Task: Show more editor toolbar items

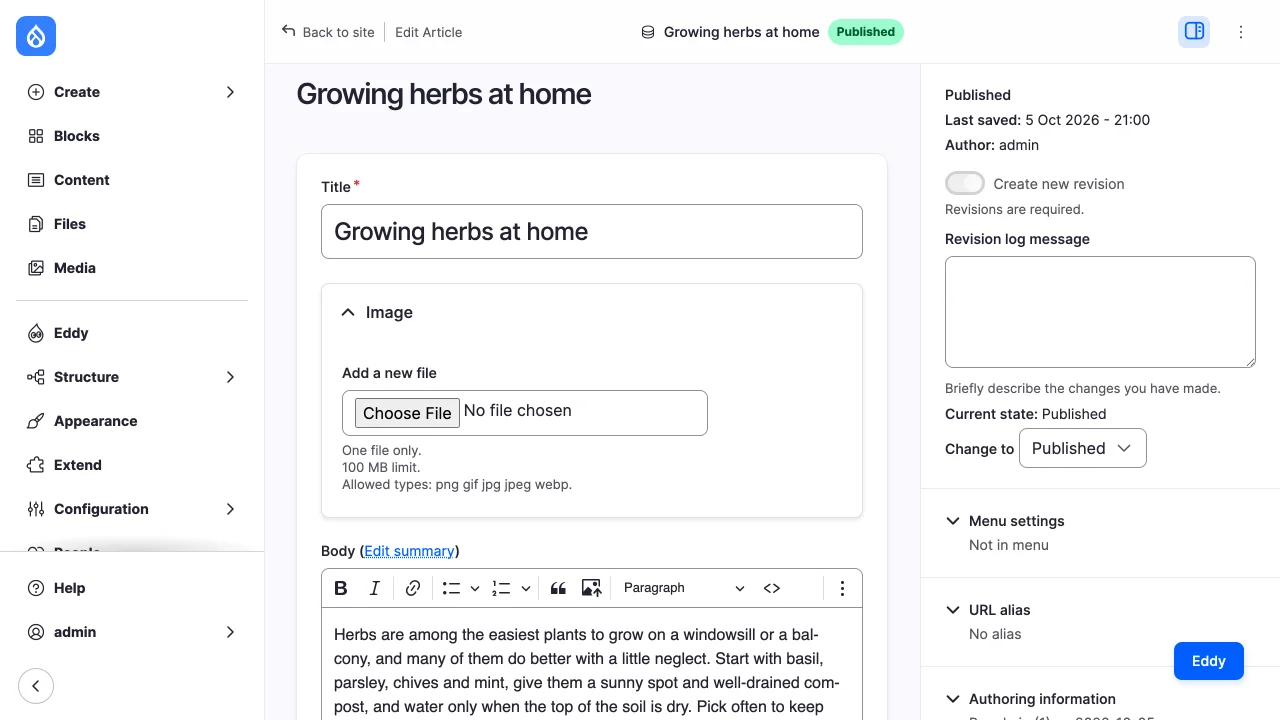Action: (842, 588)
